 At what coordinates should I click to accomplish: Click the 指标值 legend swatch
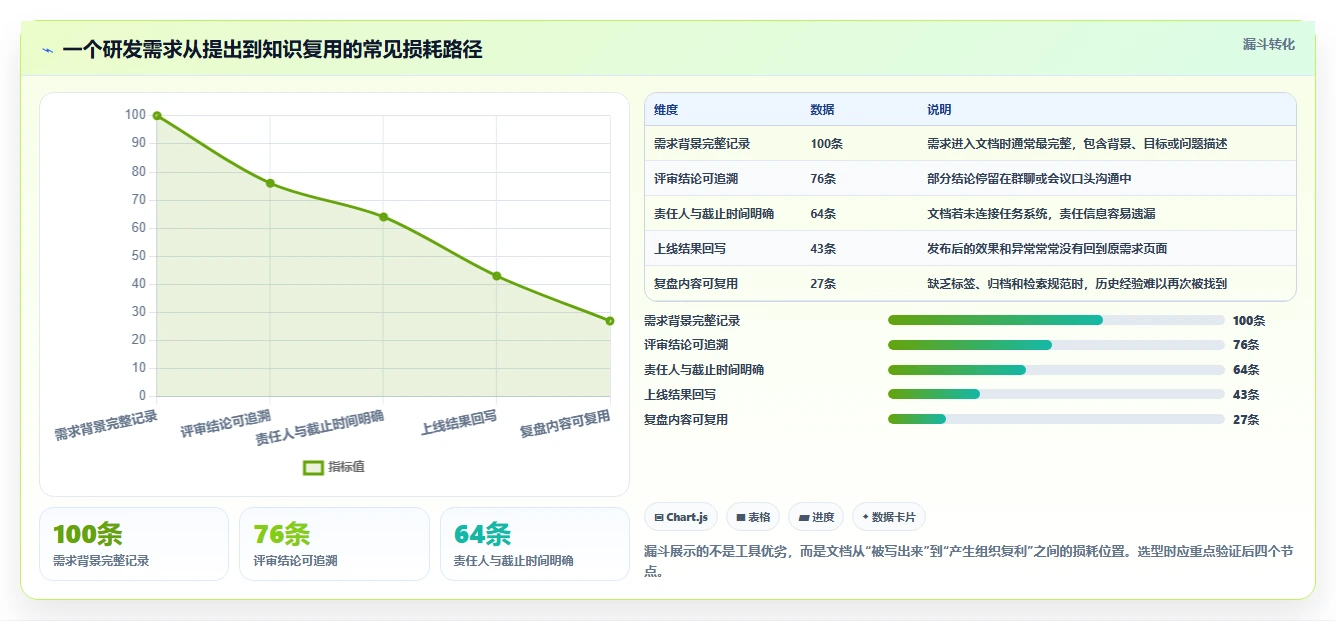click(x=313, y=467)
